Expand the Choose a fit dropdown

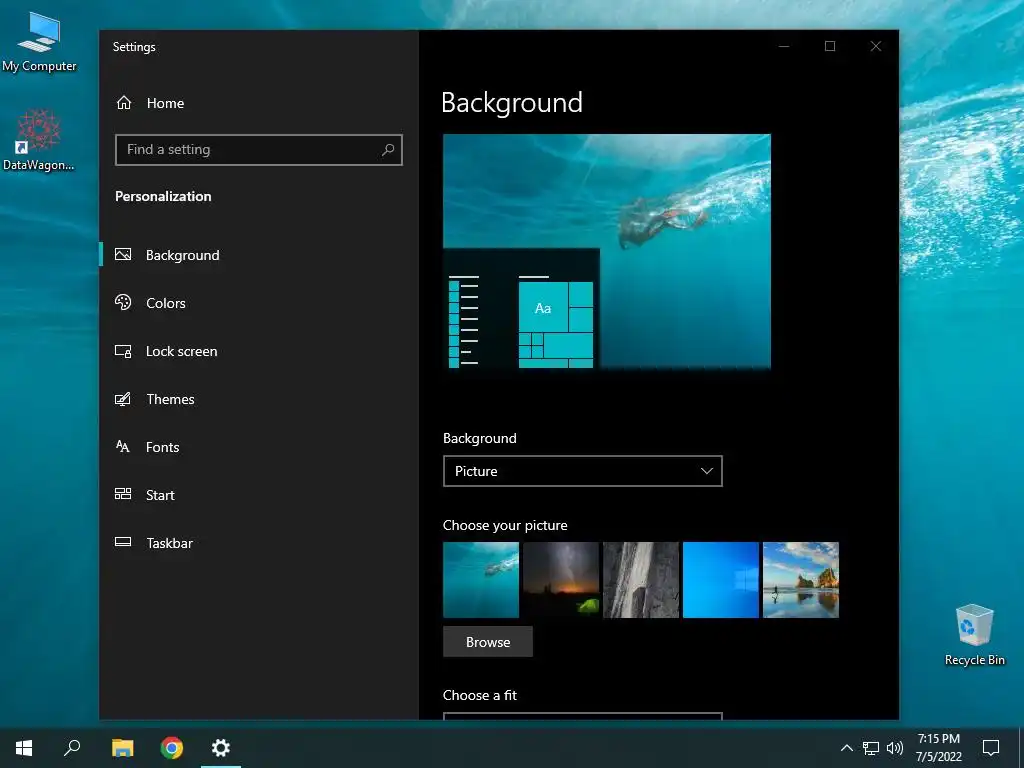[583, 716]
